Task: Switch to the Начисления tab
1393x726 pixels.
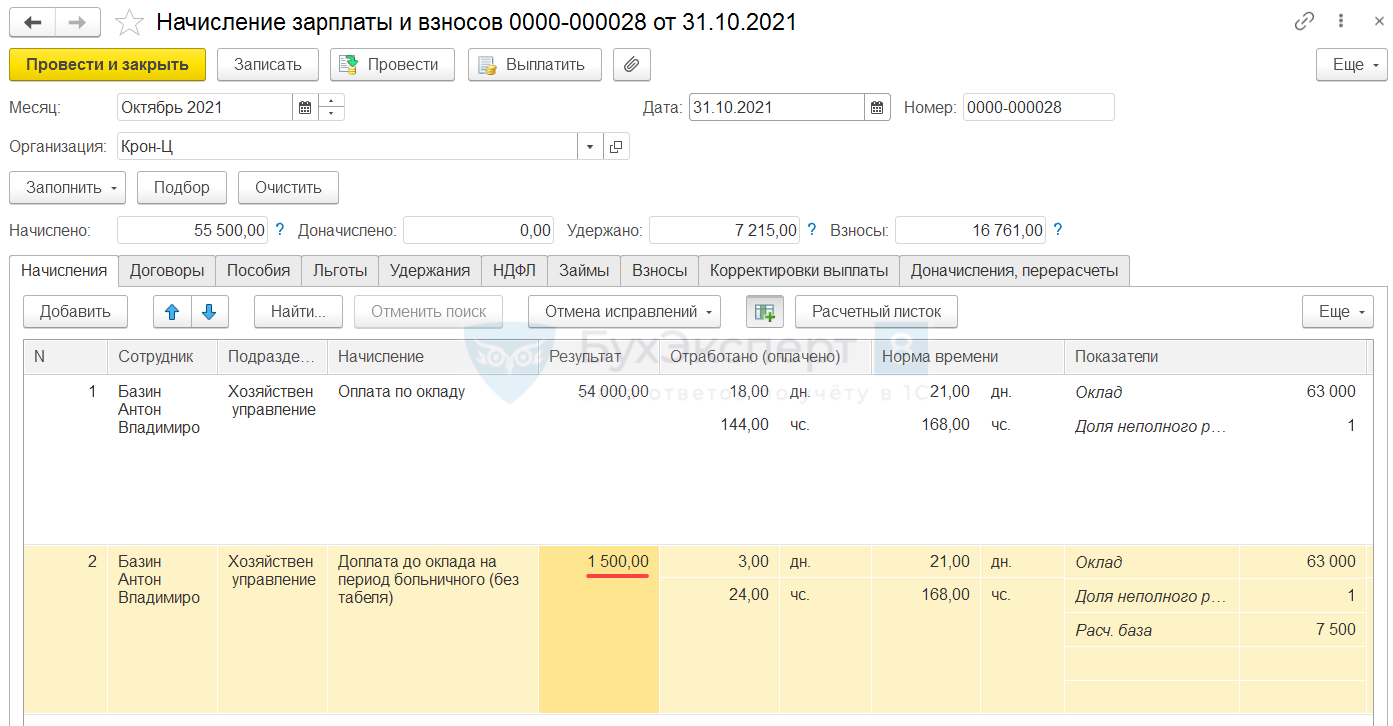Action: pyautogui.click(x=64, y=271)
